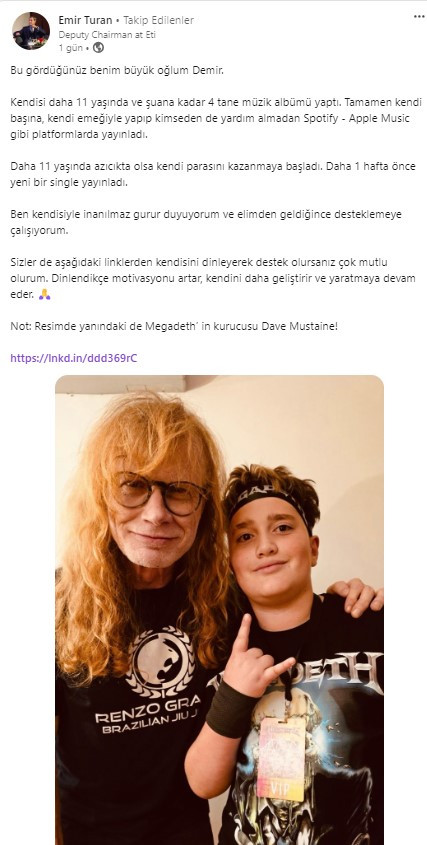The image size is (427, 845).
Task: Click the Takip Edilenler label
Action: coord(159,20)
